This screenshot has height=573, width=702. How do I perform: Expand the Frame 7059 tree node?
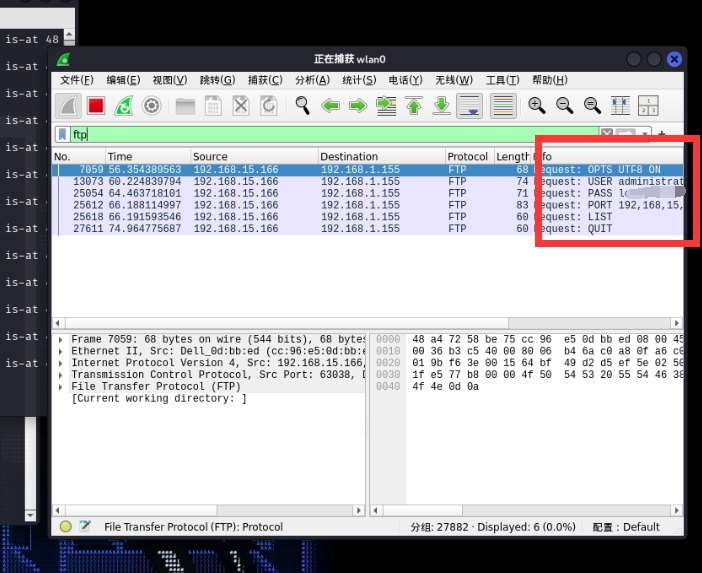62,340
